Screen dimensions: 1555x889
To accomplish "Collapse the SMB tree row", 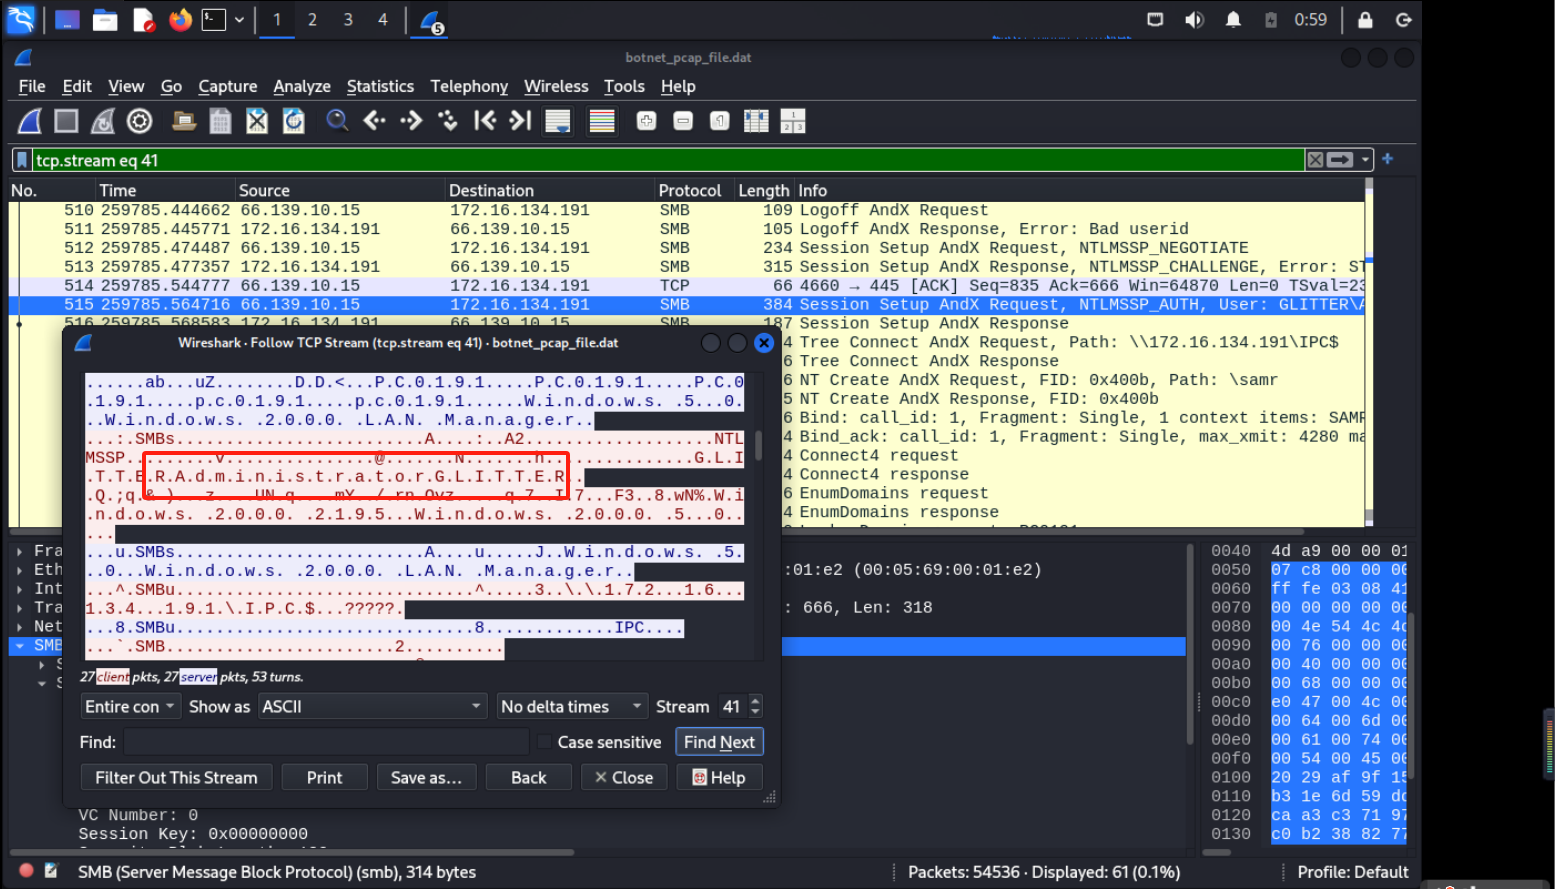I will pos(20,646).
